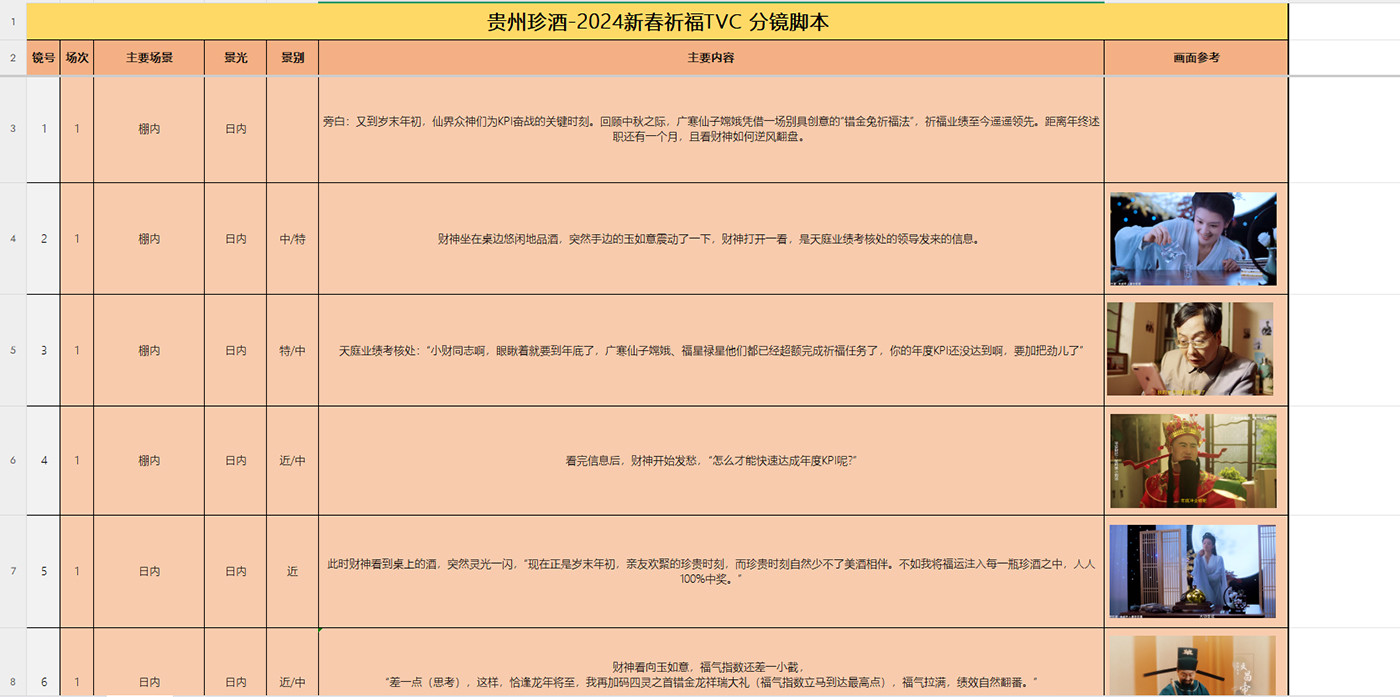1400x697 pixels.
Task: Select the 主要内容 column header cell
Action: tap(711, 58)
